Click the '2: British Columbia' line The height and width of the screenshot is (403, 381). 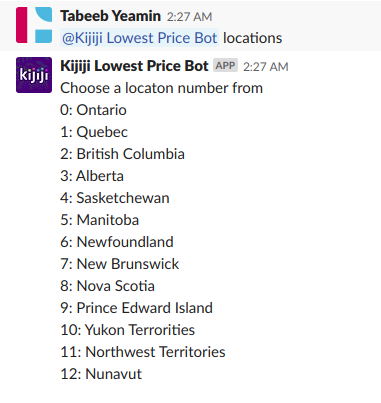pyautogui.click(x=122, y=154)
